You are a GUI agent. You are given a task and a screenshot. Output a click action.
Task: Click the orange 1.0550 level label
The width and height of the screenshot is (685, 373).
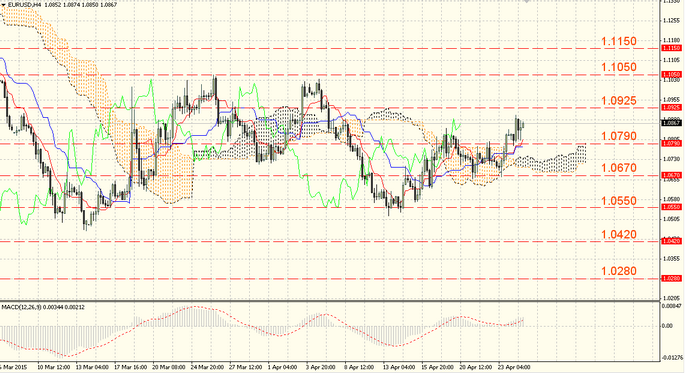[x=619, y=201]
